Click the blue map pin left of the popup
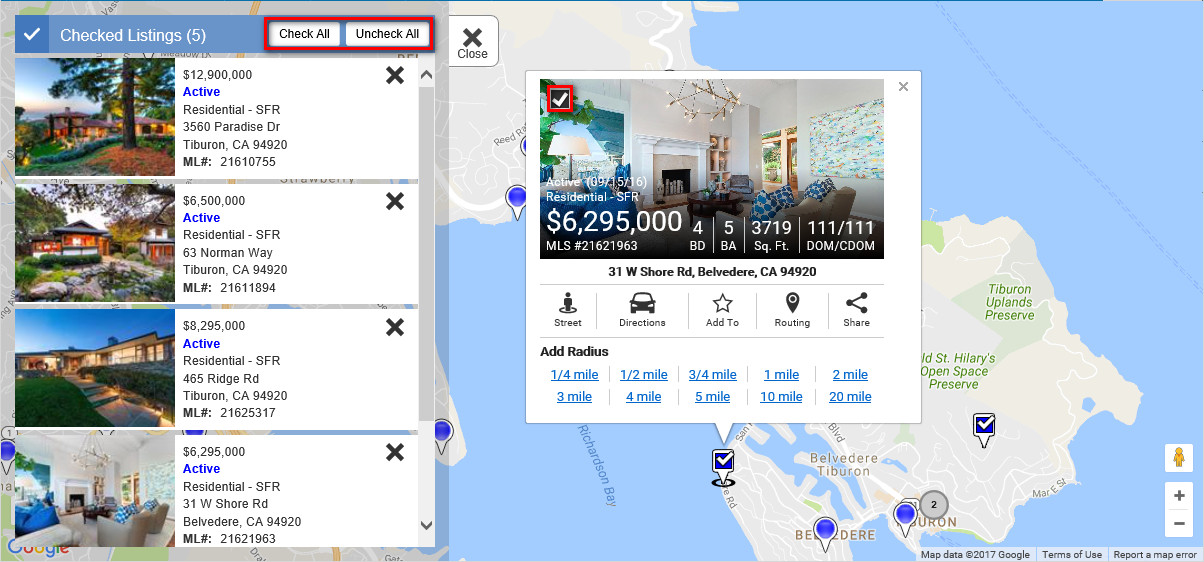 (517, 201)
